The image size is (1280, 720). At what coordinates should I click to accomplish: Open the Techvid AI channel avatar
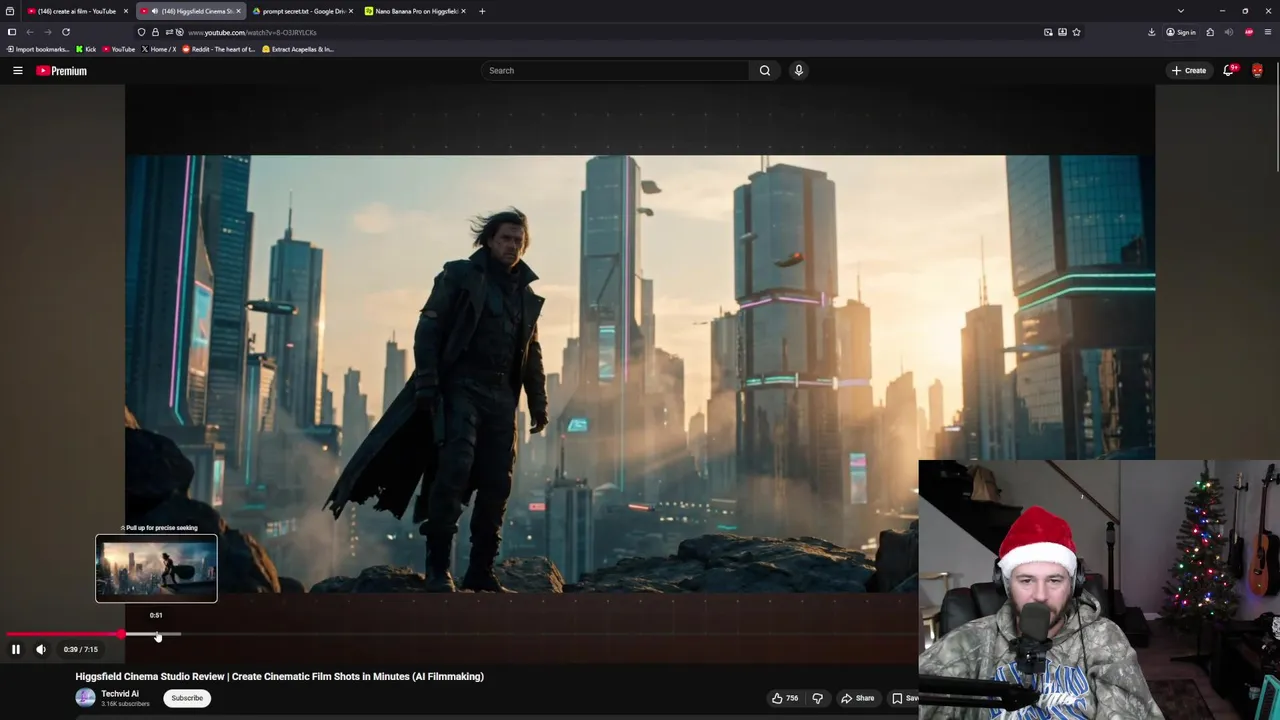click(85, 698)
